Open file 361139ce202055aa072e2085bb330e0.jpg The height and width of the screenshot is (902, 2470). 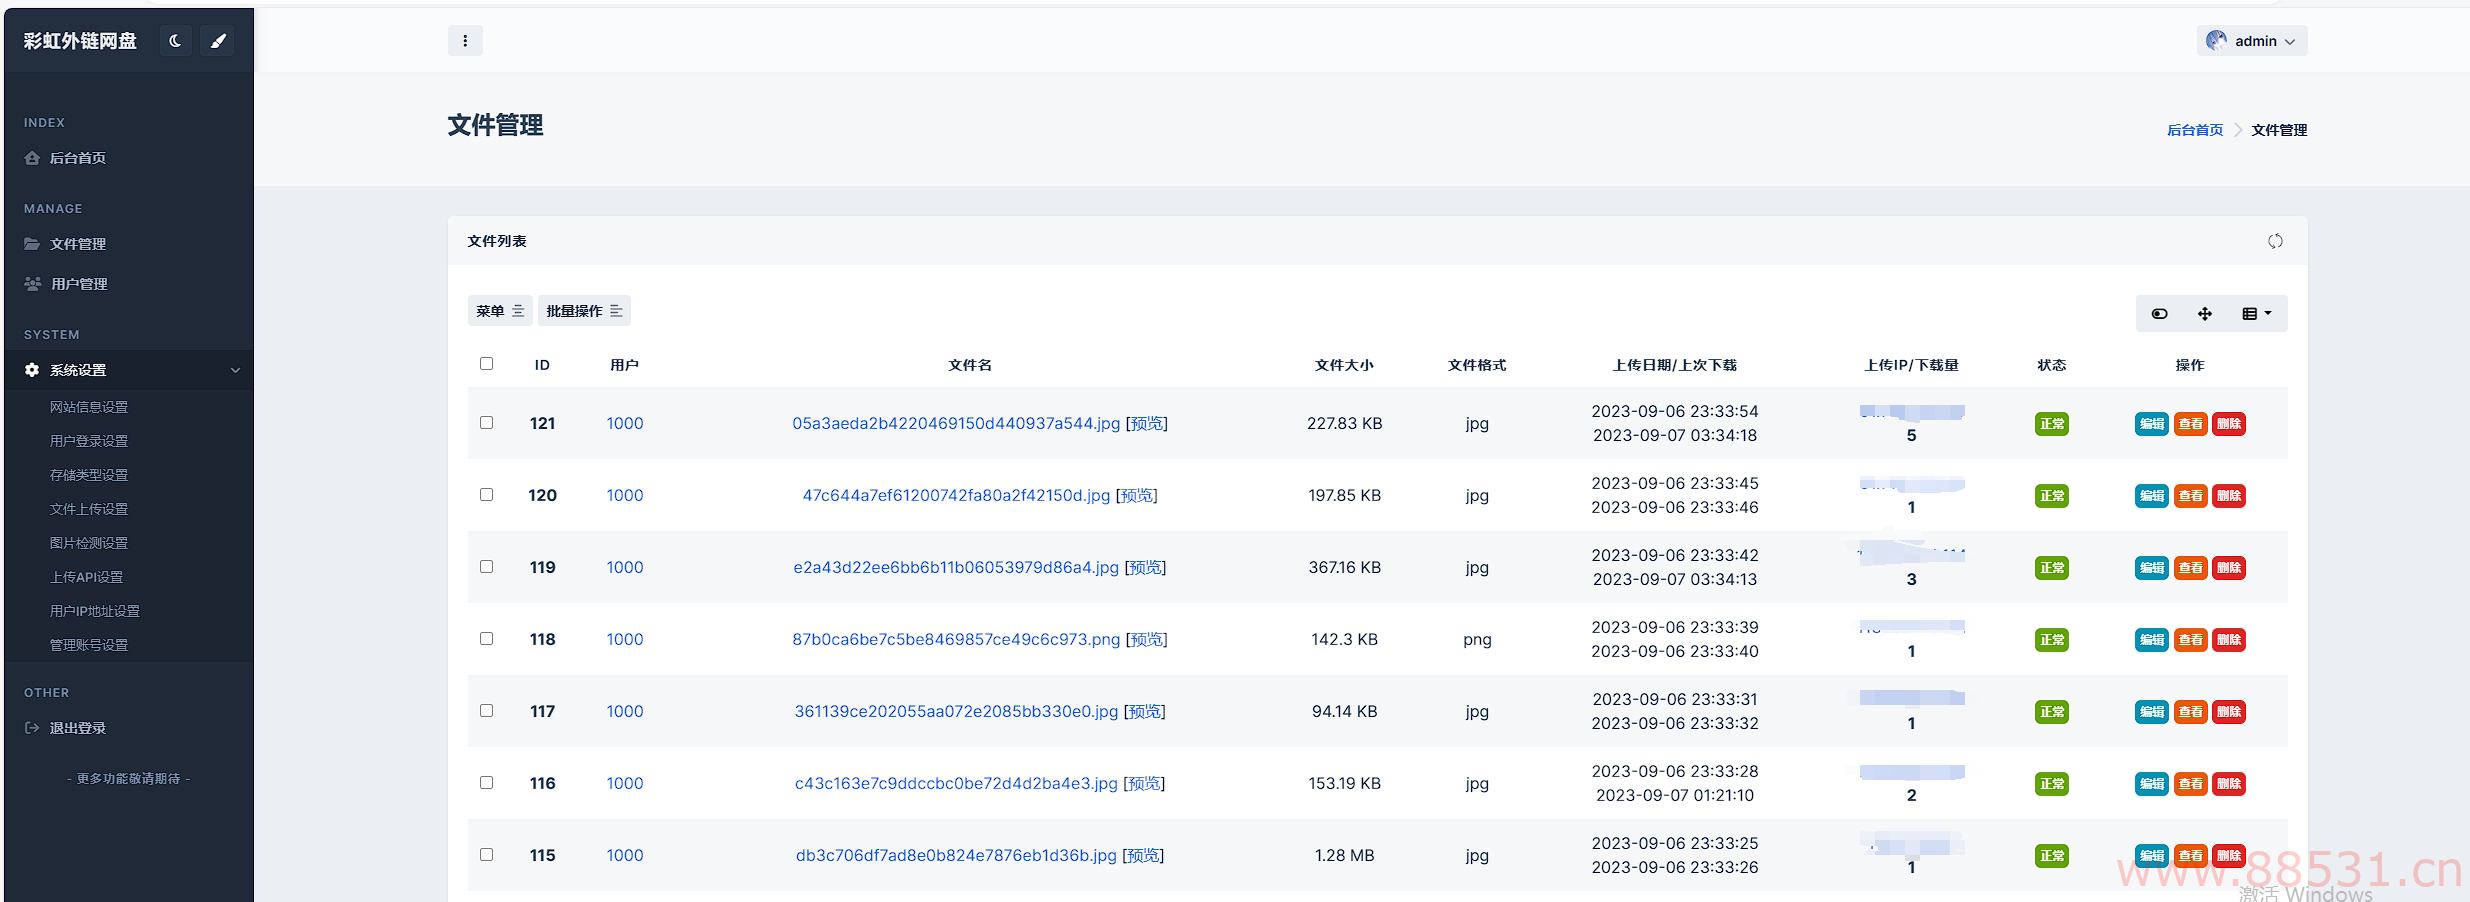956,711
